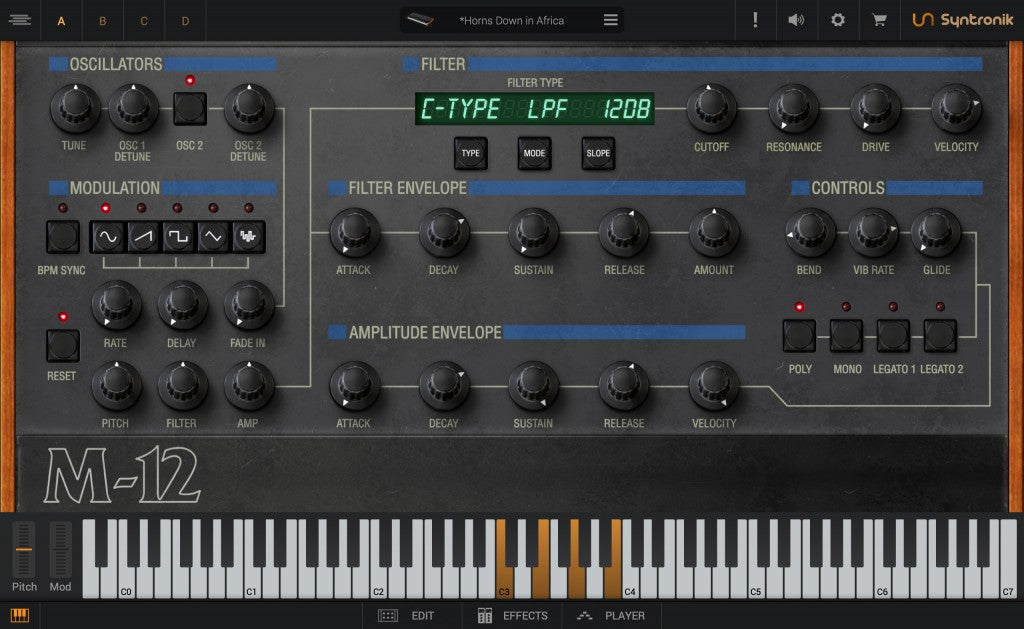The image size is (1024, 629).
Task: Click the speaker volume icon
Action: tap(796, 20)
